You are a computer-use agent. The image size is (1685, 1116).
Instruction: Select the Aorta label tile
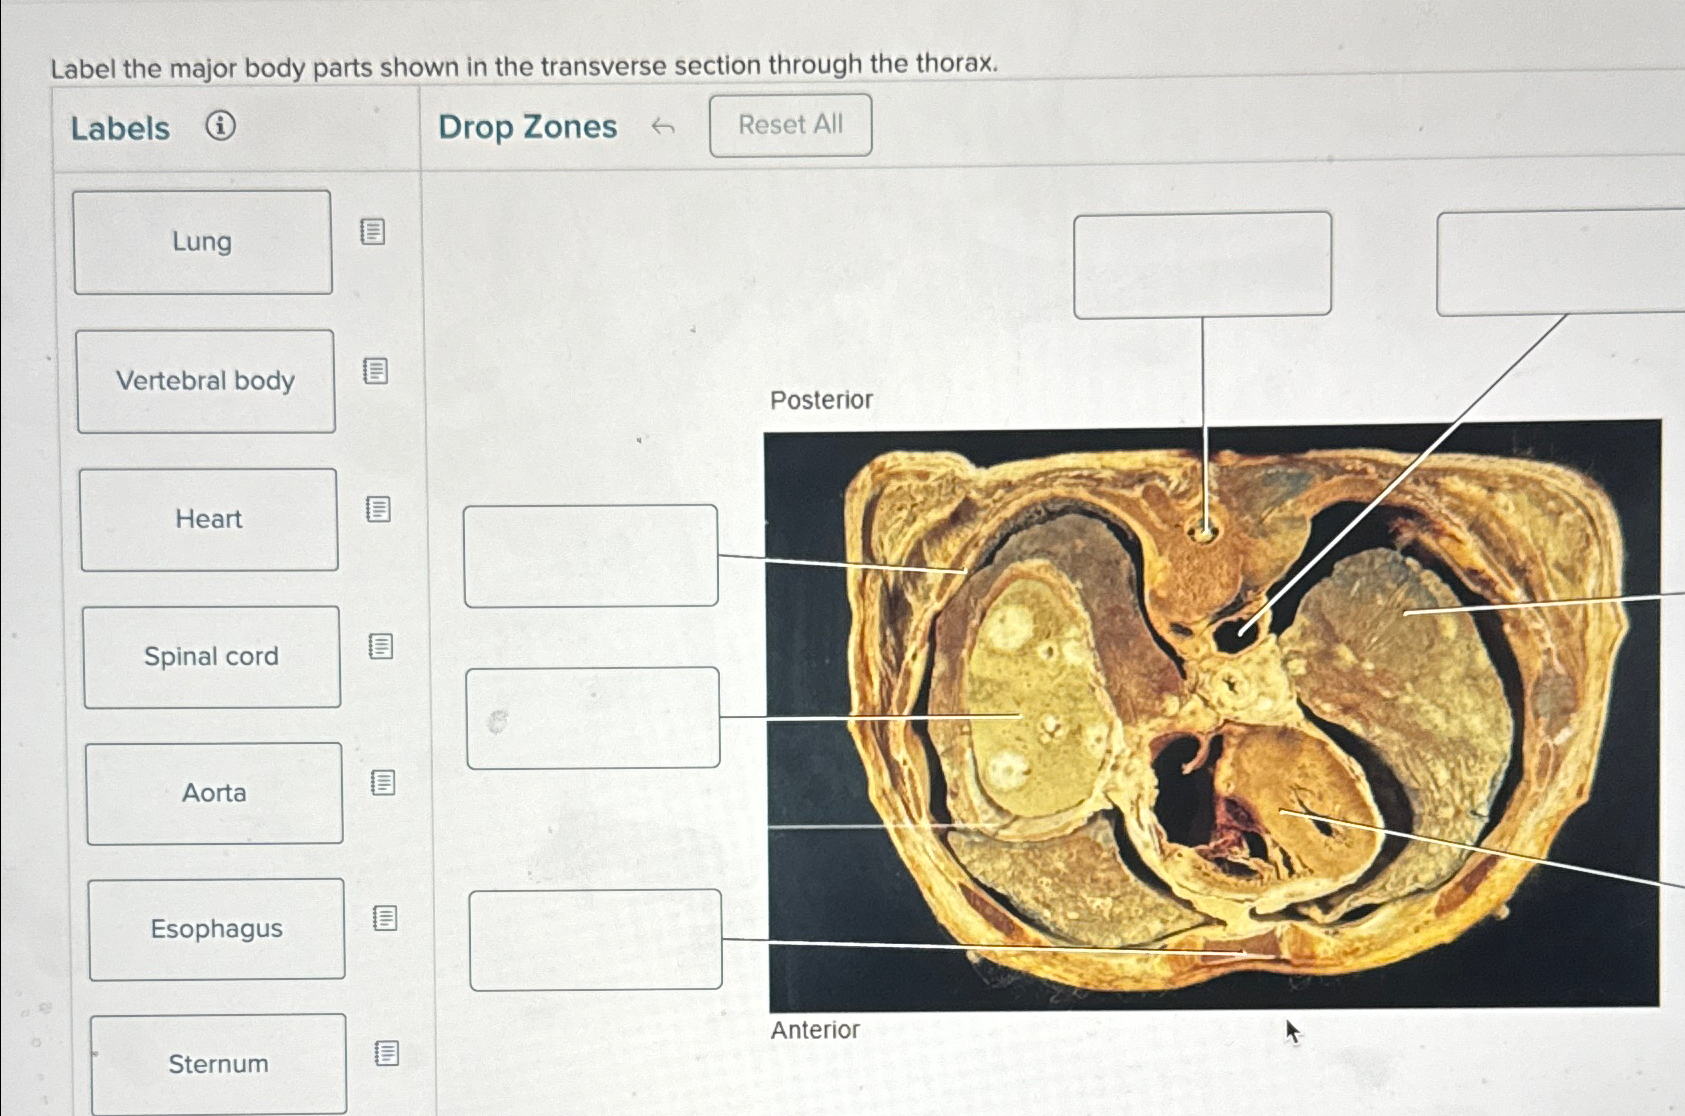[x=214, y=792]
